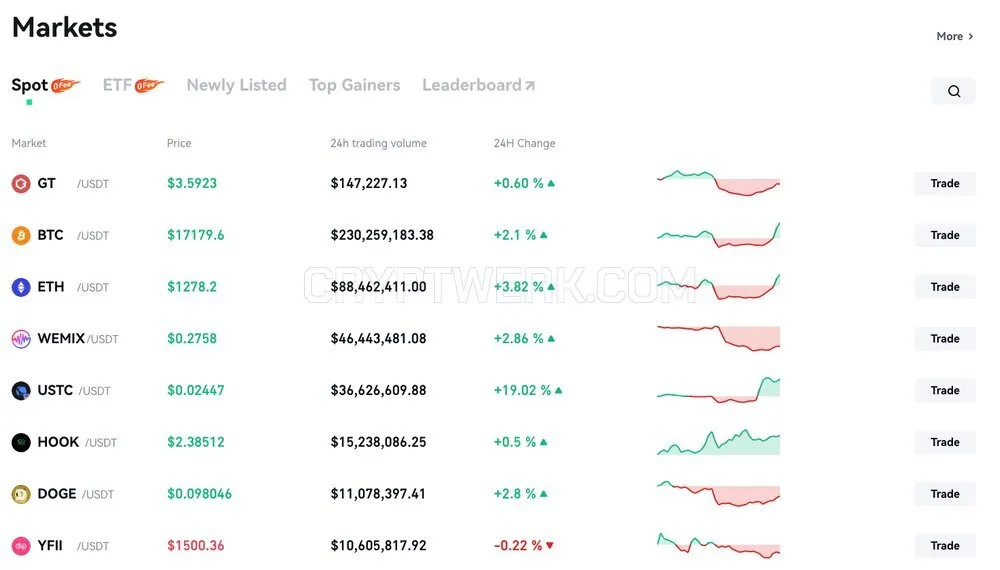Click Trade button for YFII/USDT

coord(945,546)
